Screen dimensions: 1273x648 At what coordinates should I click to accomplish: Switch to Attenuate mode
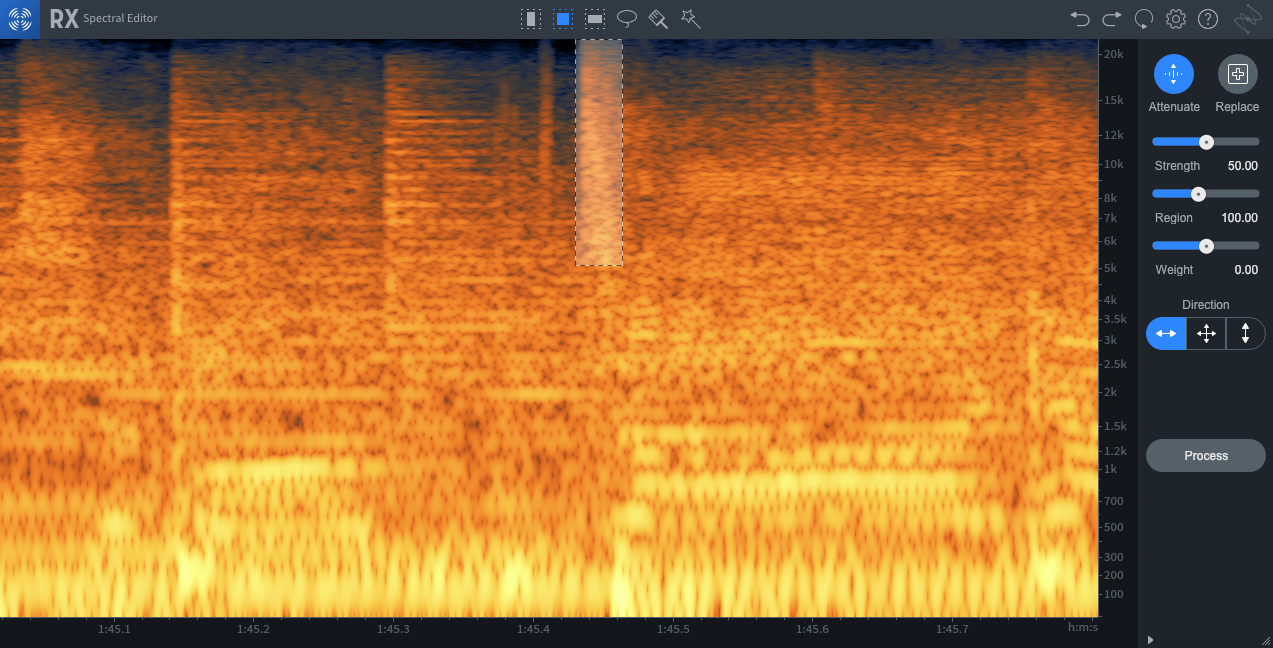pos(1174,74)
